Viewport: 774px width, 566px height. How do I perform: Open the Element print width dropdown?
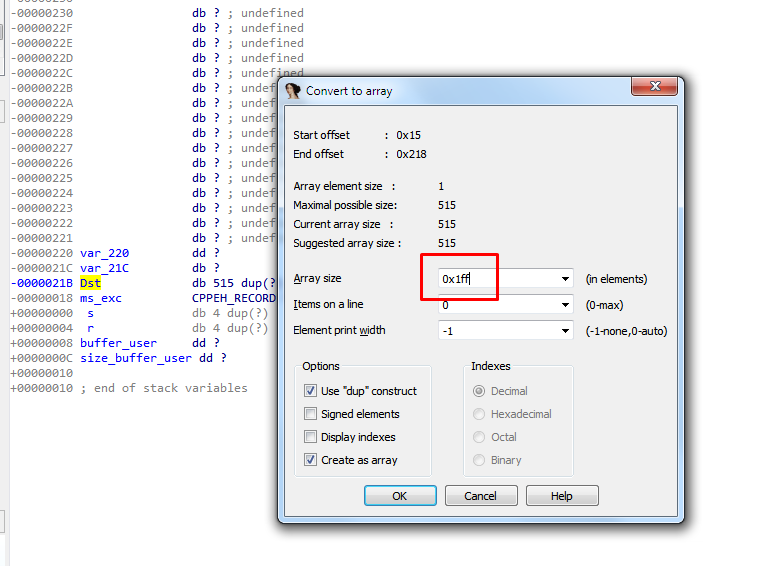(565, 331)
